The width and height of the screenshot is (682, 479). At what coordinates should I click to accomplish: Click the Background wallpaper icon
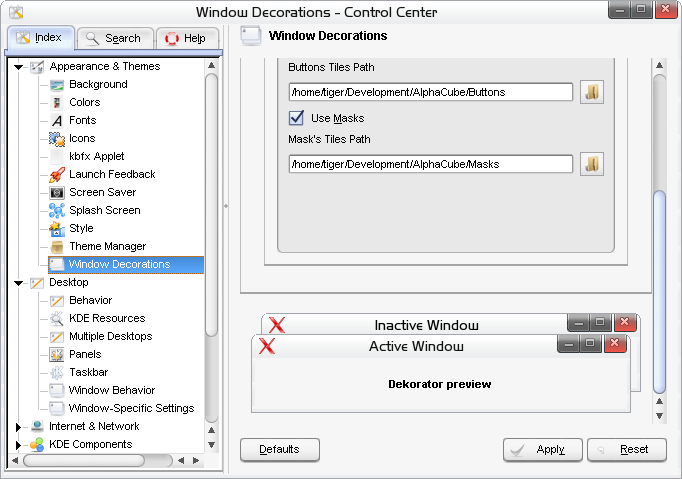[x=57, y=84]
